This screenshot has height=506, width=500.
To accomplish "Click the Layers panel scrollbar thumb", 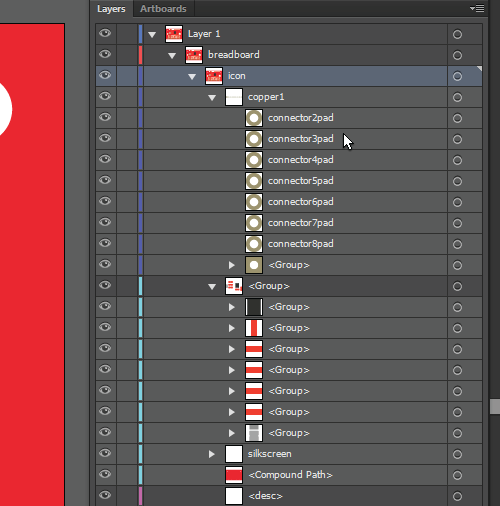I will 495,407.
